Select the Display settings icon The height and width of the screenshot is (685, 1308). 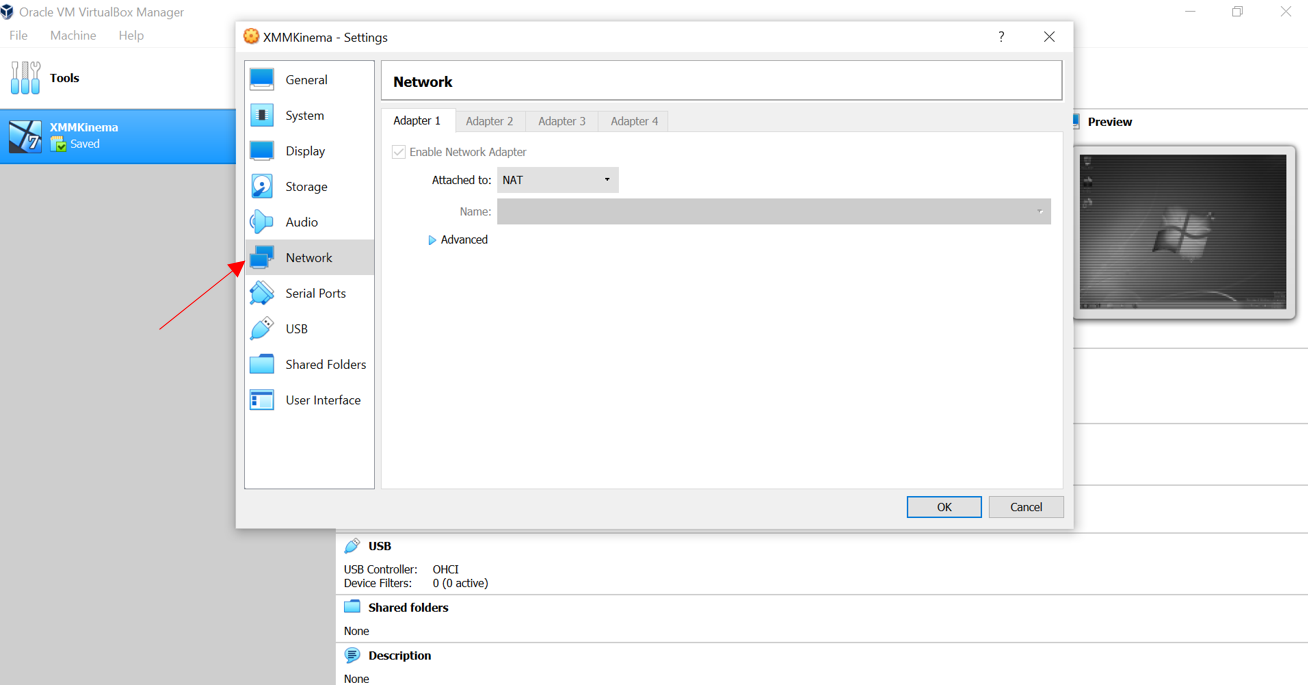tap(262, 150)
